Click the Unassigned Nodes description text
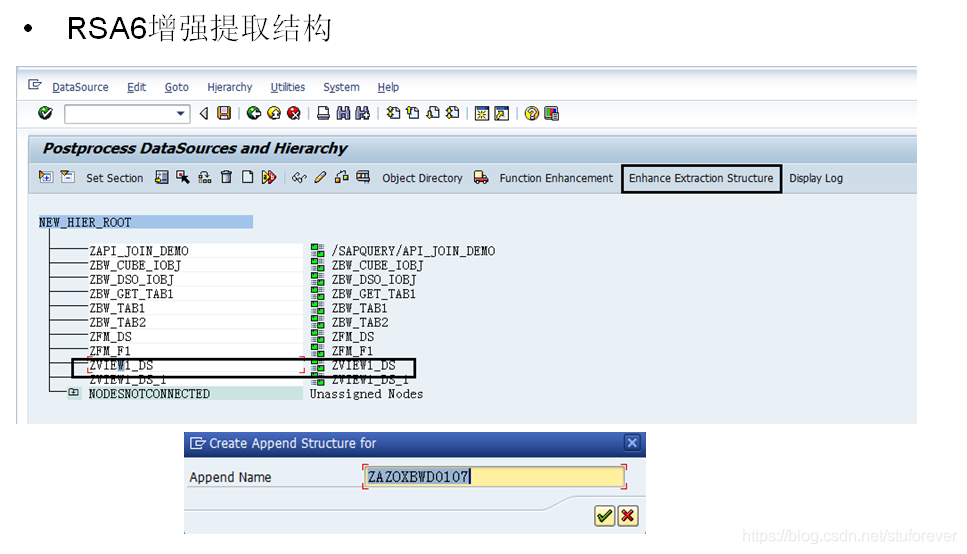The width and height of the screenshot is (967, 554). (x=366, y=394)
